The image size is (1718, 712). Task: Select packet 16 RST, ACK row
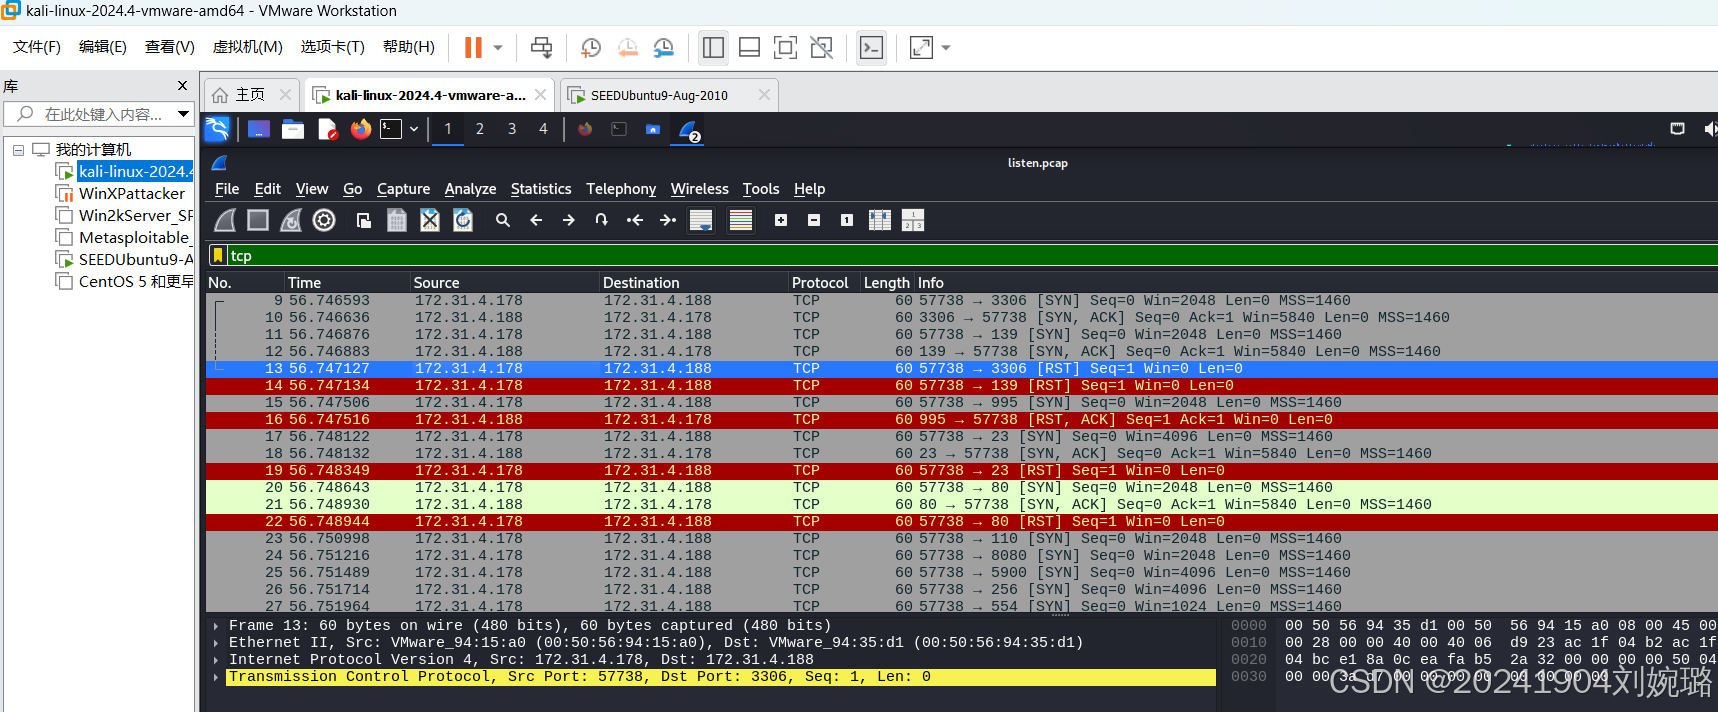962,420
